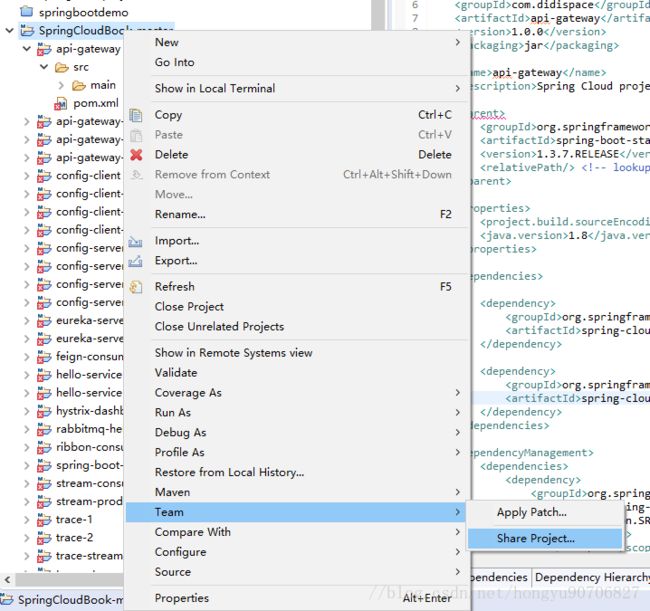Collapse the src folder node

tap(43, 67)
